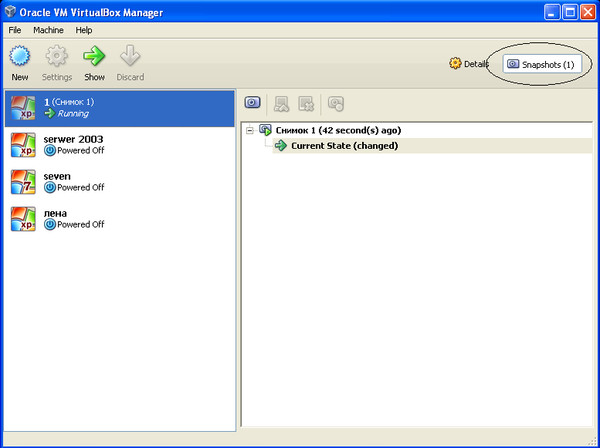Close the VirtualBox Manager window
The width and height of the screenshot is (600, 448).
coord(588,12)
